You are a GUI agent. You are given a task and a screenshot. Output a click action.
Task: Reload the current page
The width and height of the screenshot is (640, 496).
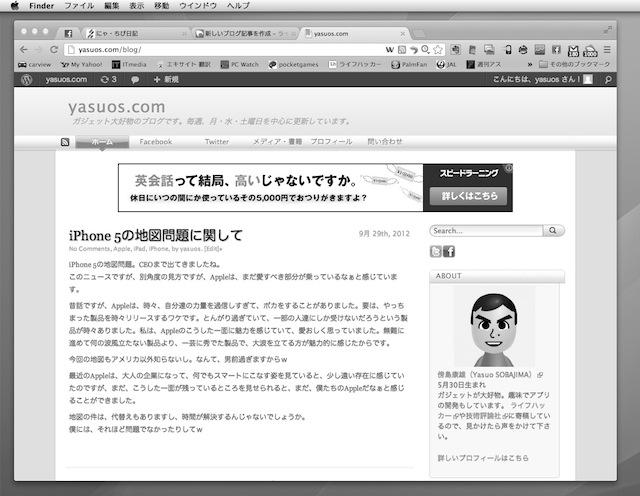[53, 49]
